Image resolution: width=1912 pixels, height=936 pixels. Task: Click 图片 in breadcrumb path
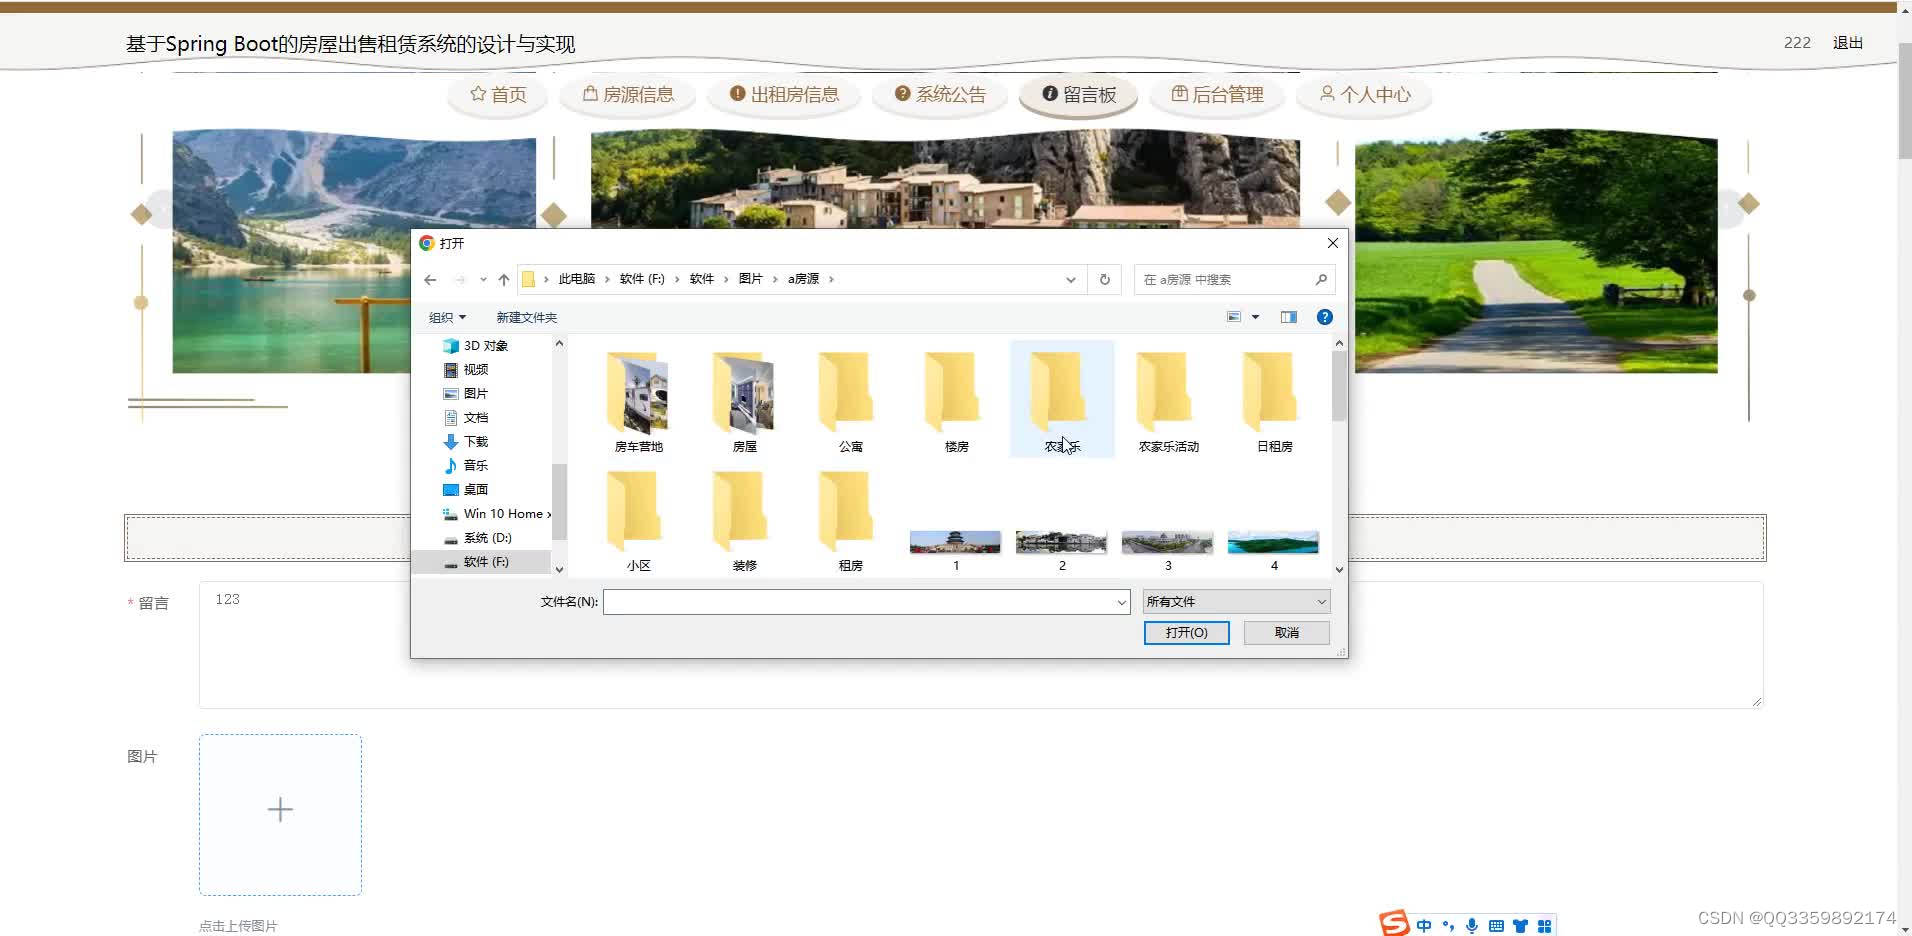pos(750,279)
